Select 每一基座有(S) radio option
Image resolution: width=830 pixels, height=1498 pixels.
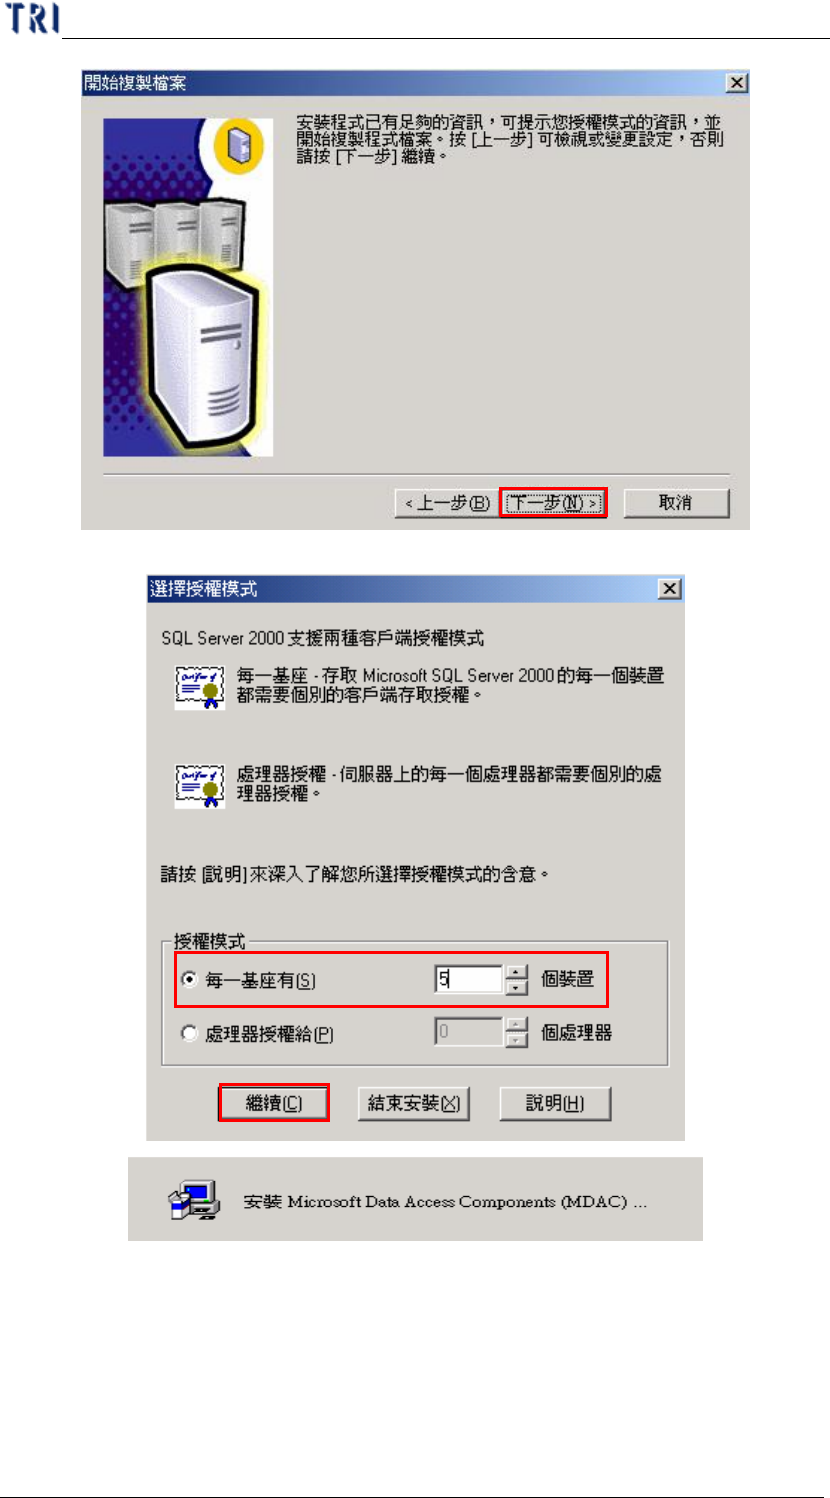(x=189, y=981)
